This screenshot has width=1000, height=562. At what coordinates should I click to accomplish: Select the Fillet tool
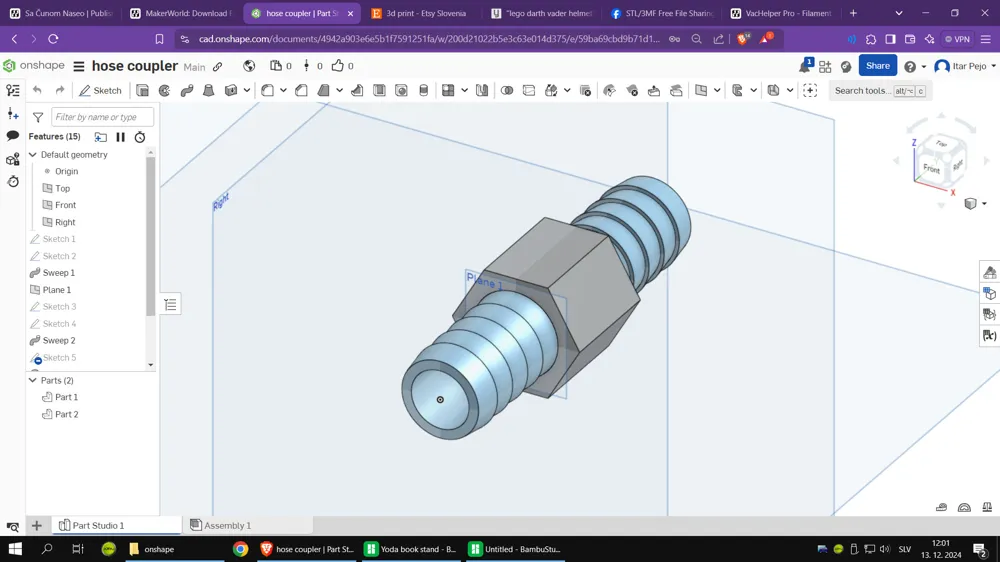tap(267, 91)
